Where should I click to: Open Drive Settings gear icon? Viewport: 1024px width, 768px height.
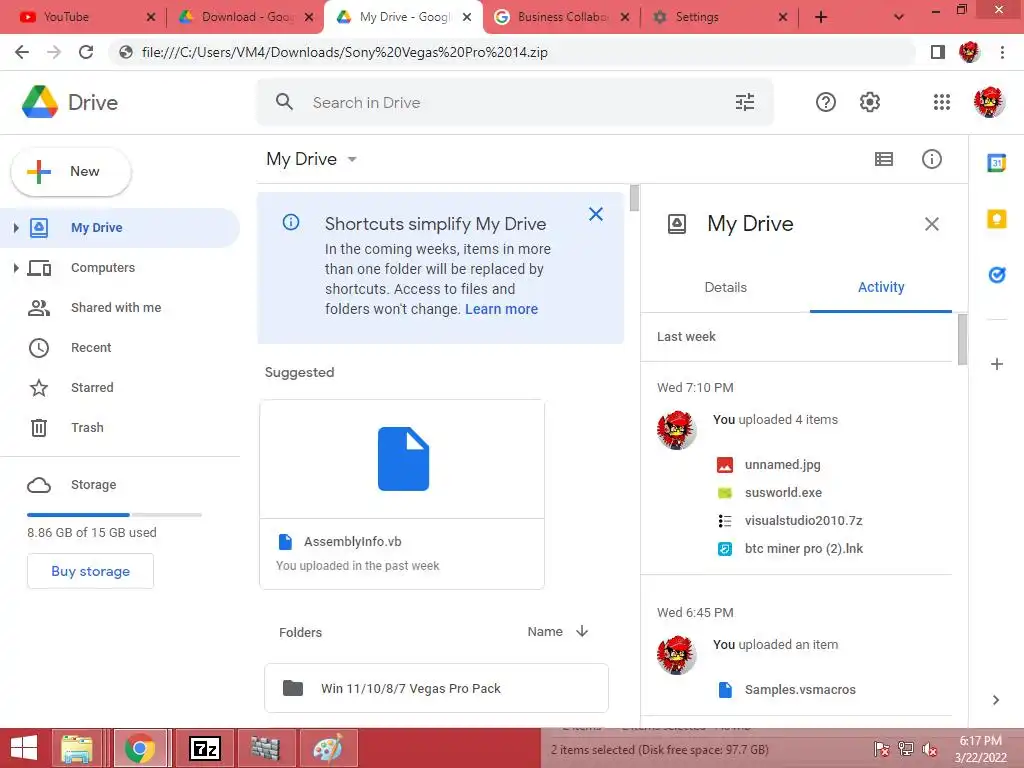pos(870,102)
